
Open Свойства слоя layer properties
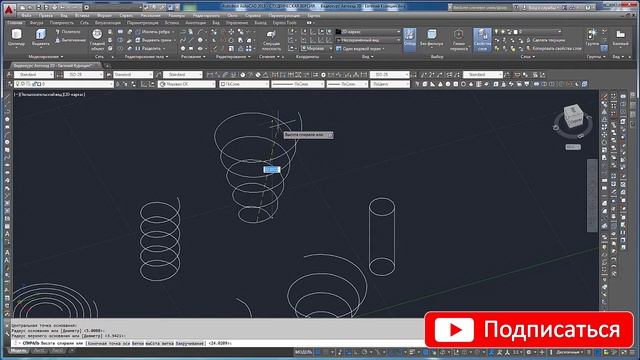click(482, 40)
